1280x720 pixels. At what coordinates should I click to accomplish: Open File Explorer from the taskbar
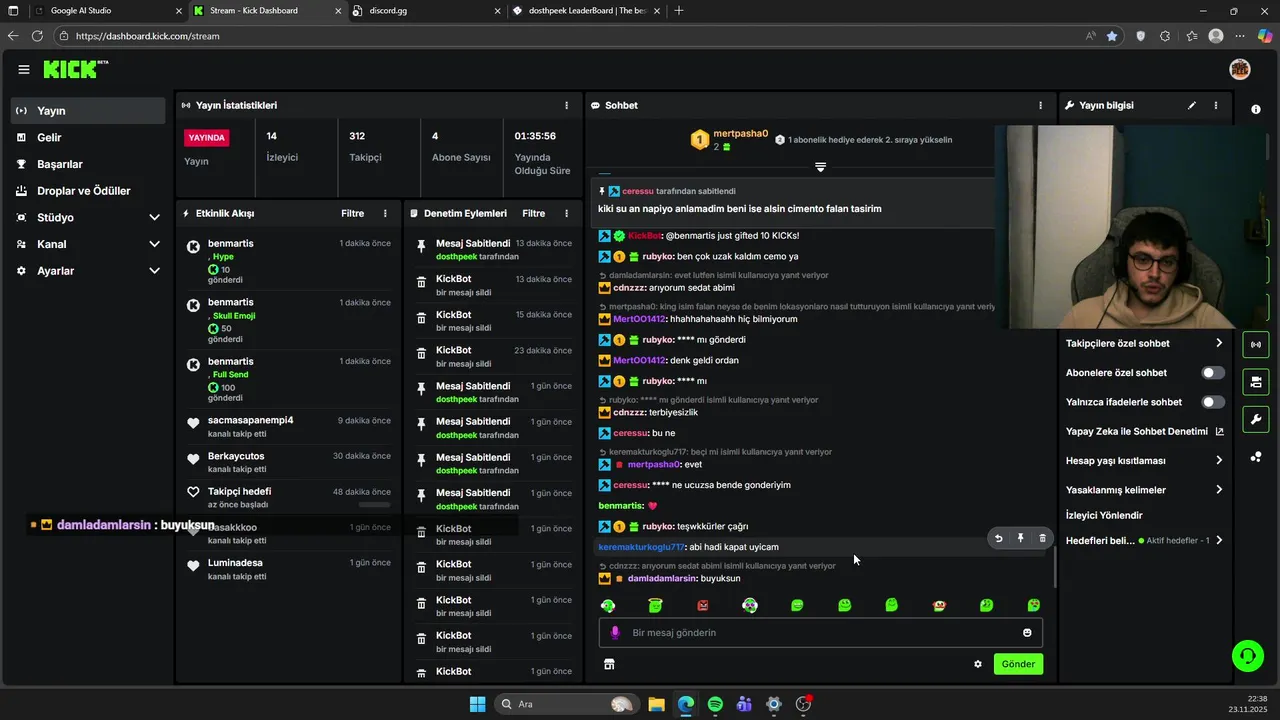click(656, 704)
